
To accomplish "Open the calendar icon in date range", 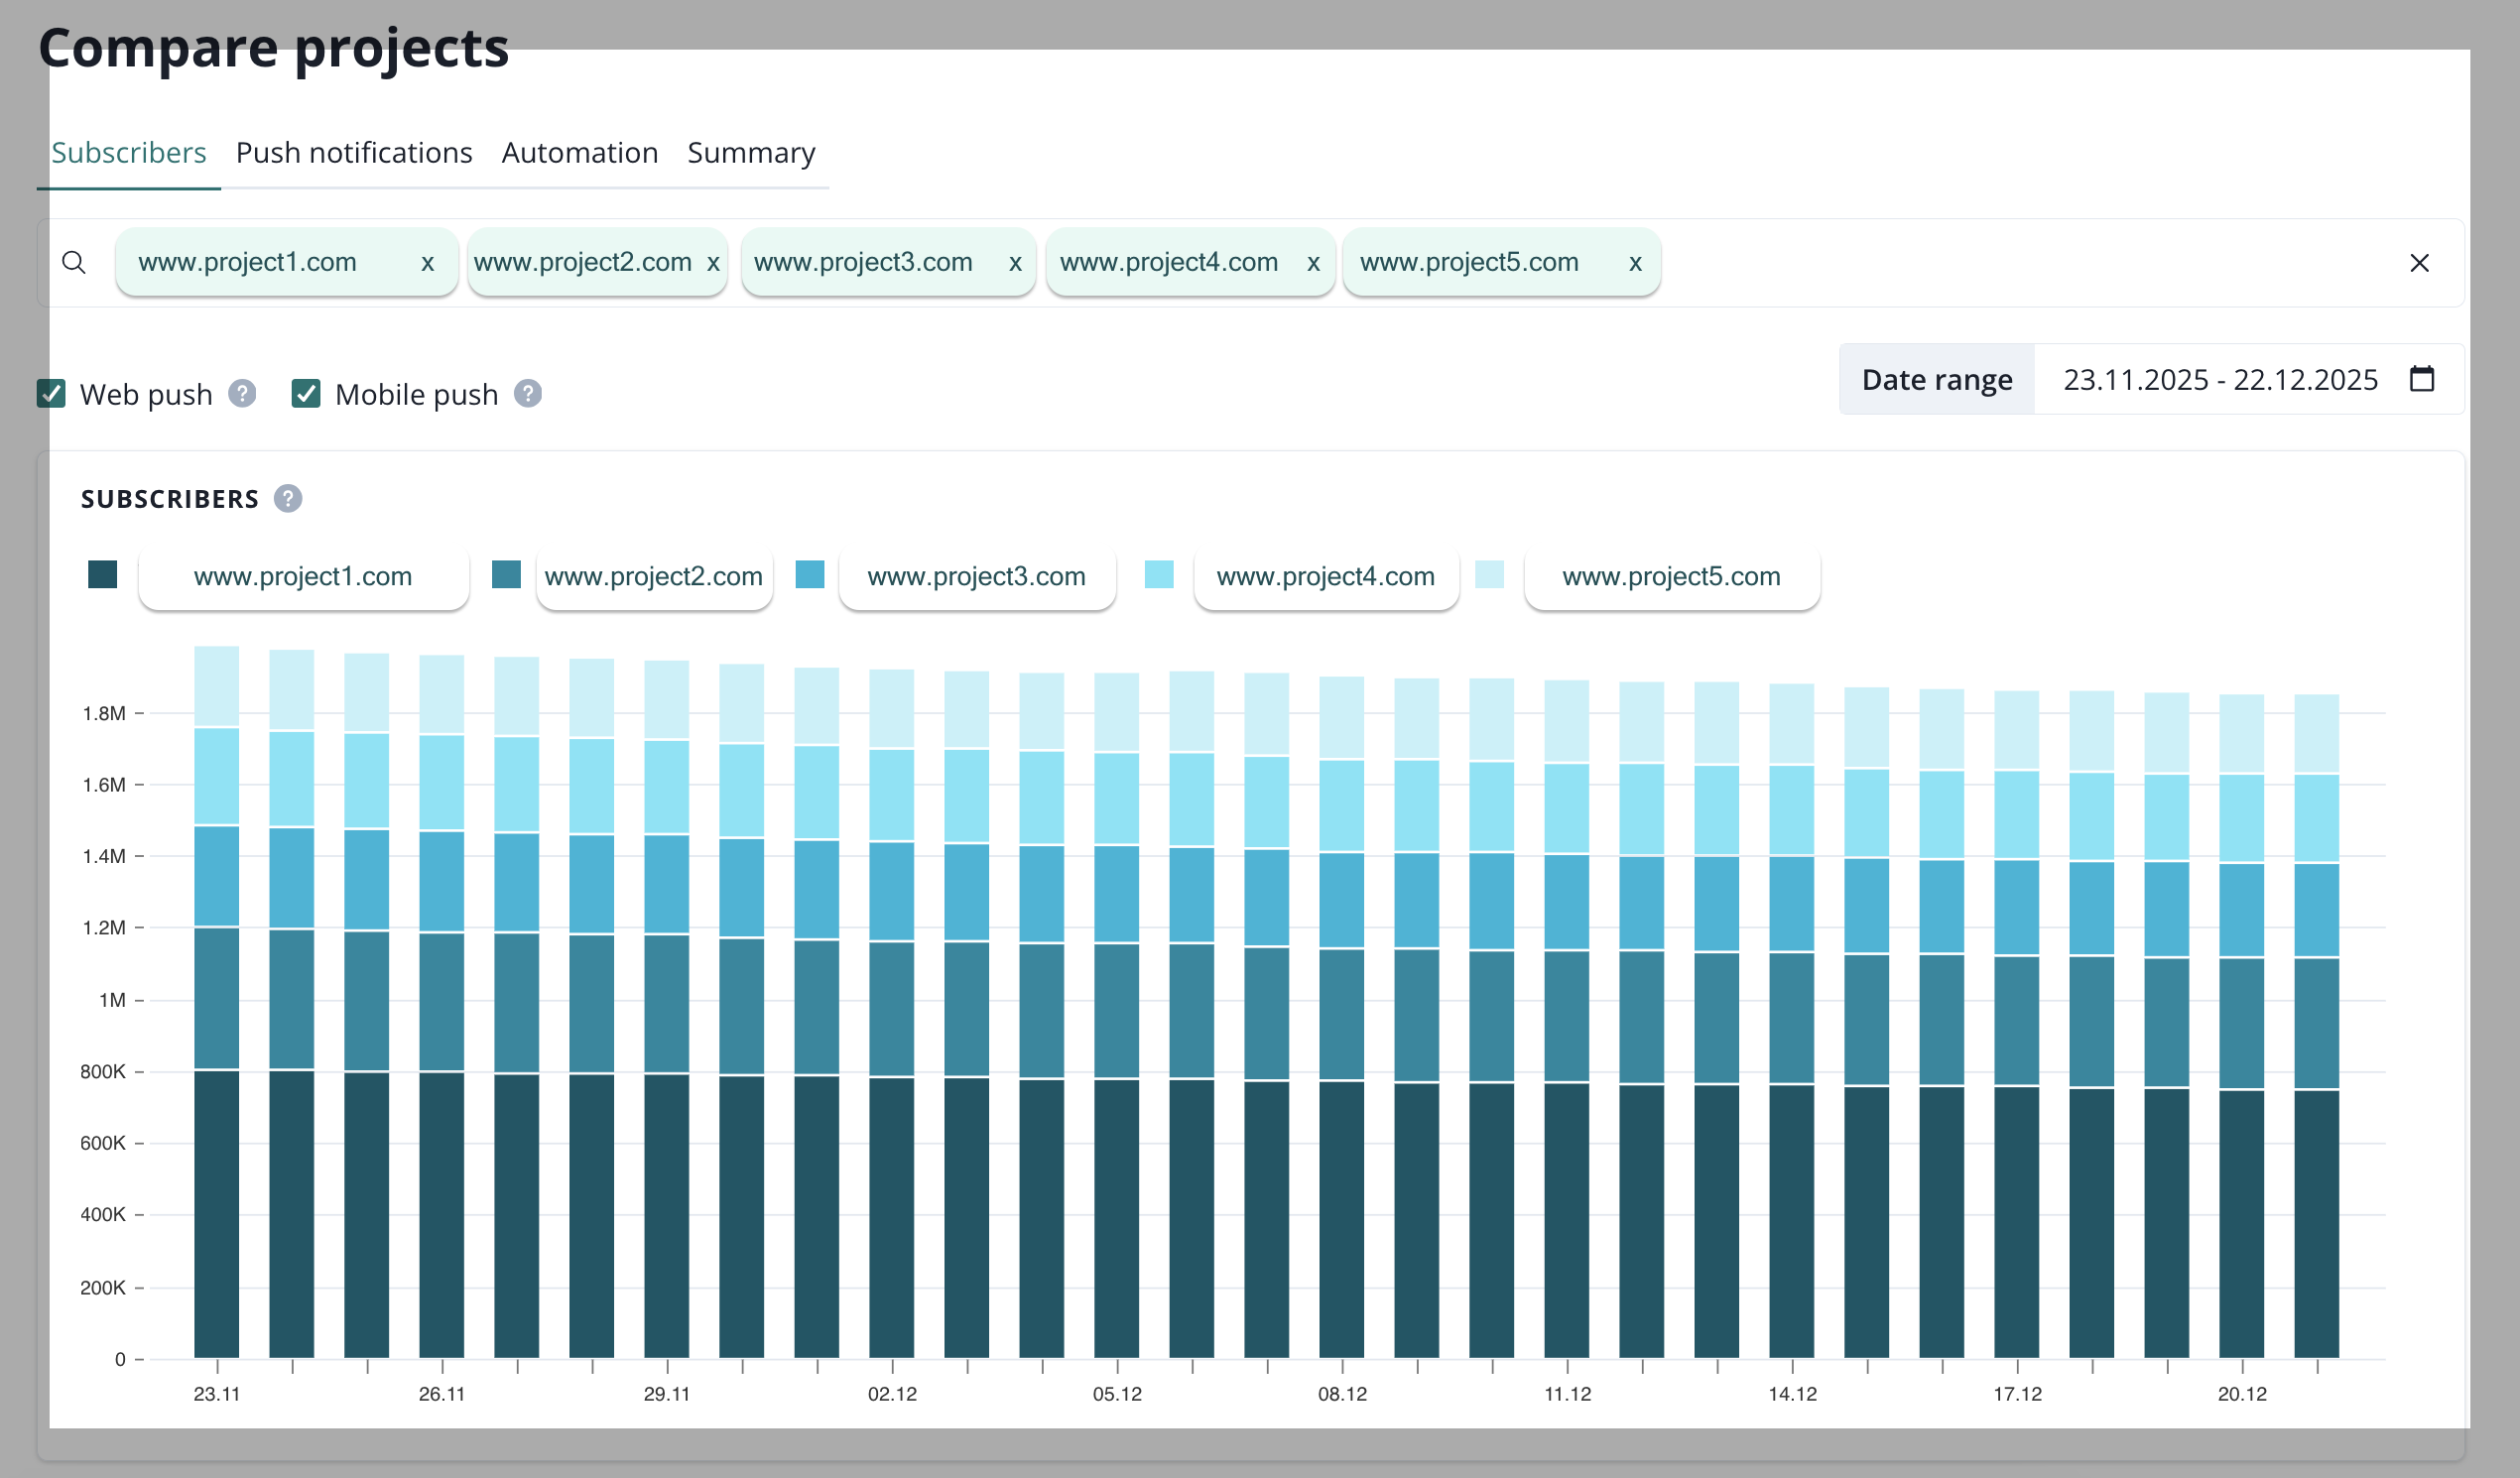I will point(2422,379).
